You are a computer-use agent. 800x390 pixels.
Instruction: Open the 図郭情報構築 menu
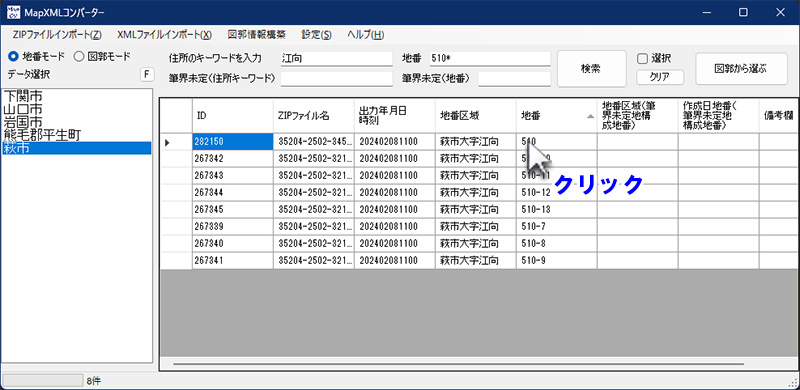click(257, 35)
